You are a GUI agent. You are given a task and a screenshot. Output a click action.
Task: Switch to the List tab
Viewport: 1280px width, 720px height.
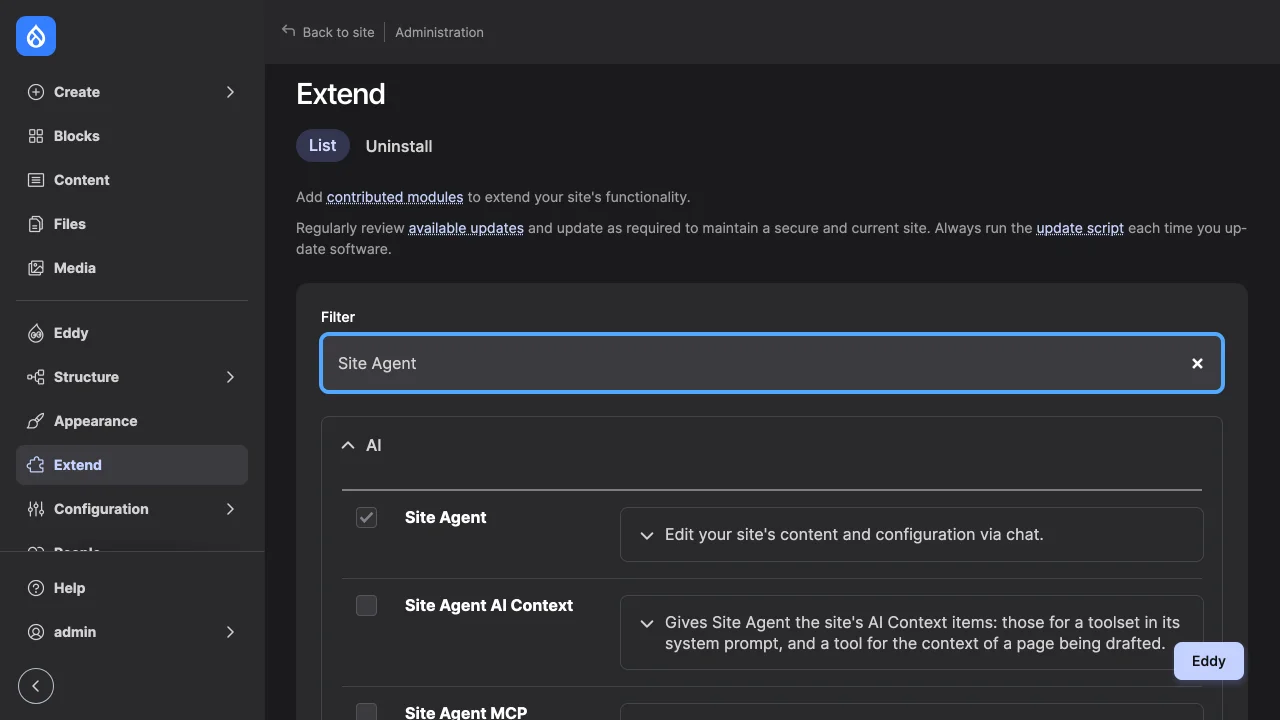pyautogui.click(x=322, y=145)
